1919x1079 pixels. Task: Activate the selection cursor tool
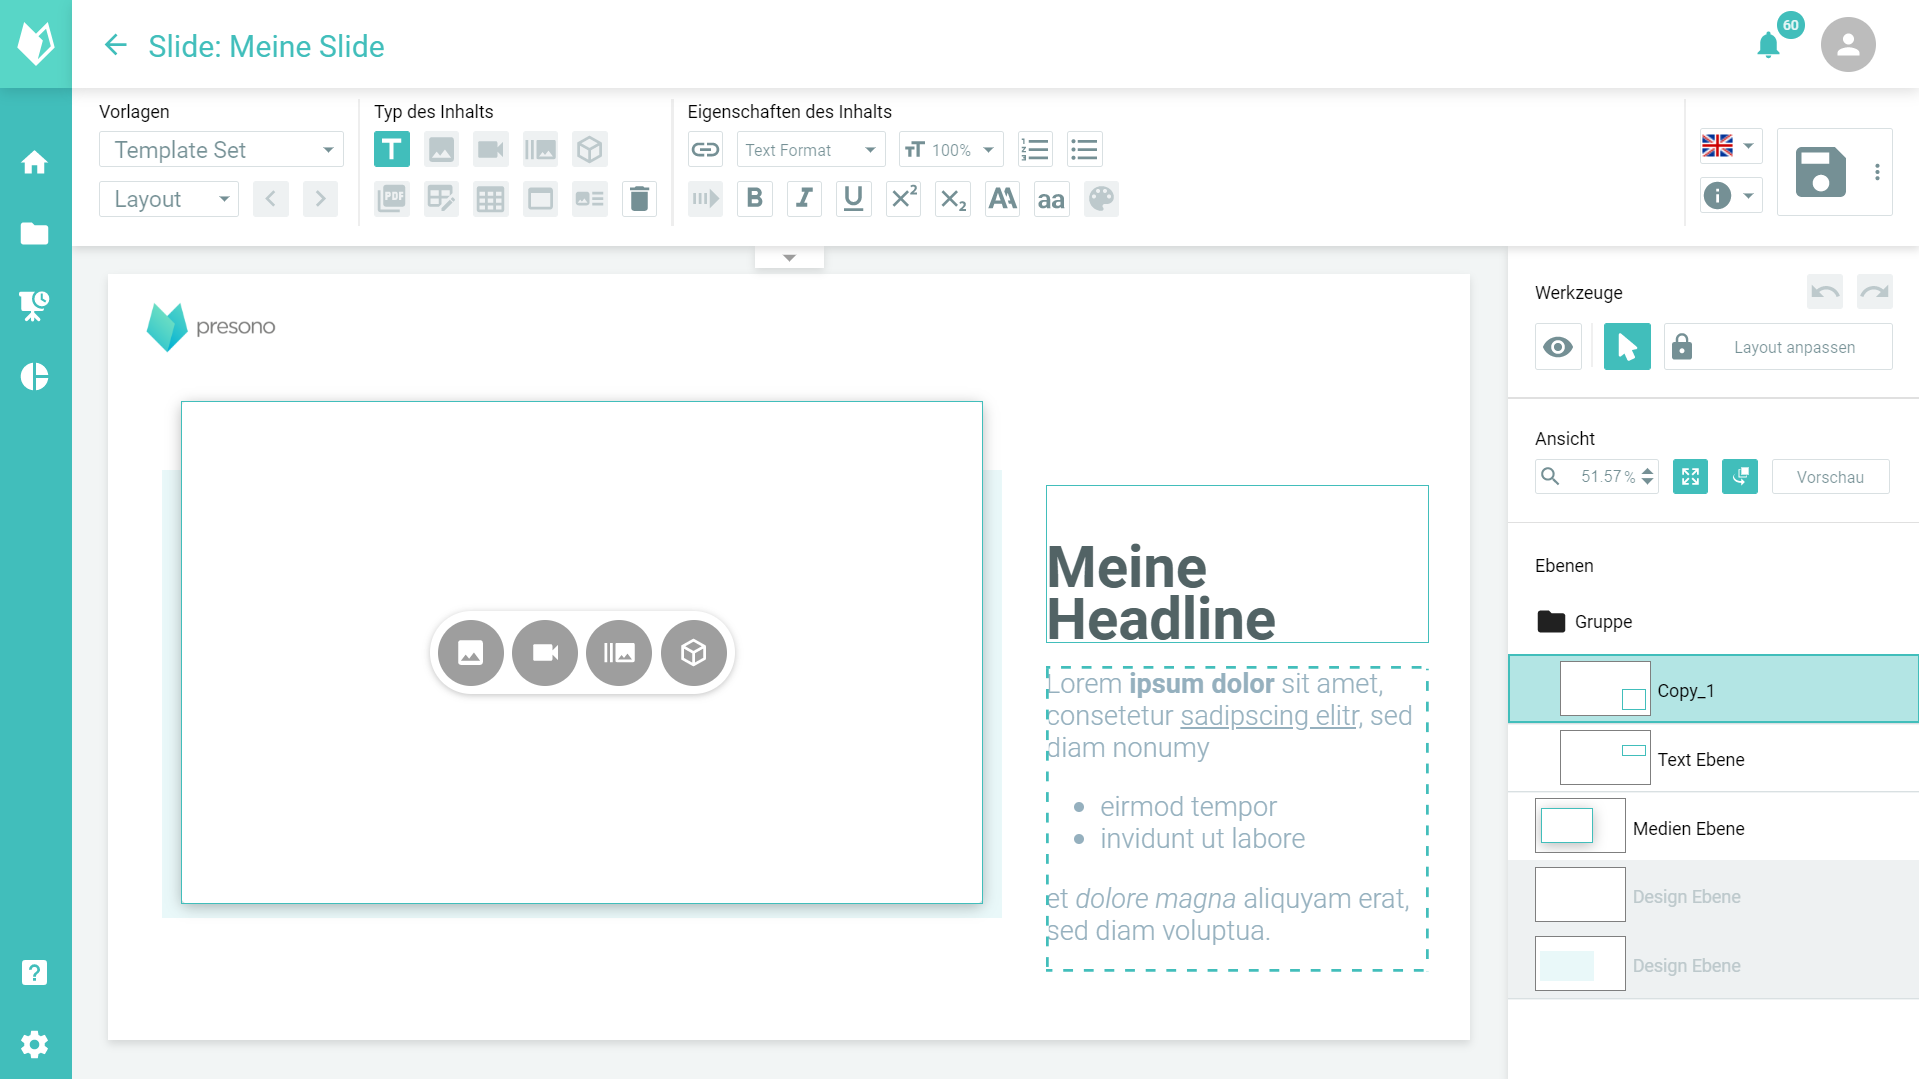1627,347
